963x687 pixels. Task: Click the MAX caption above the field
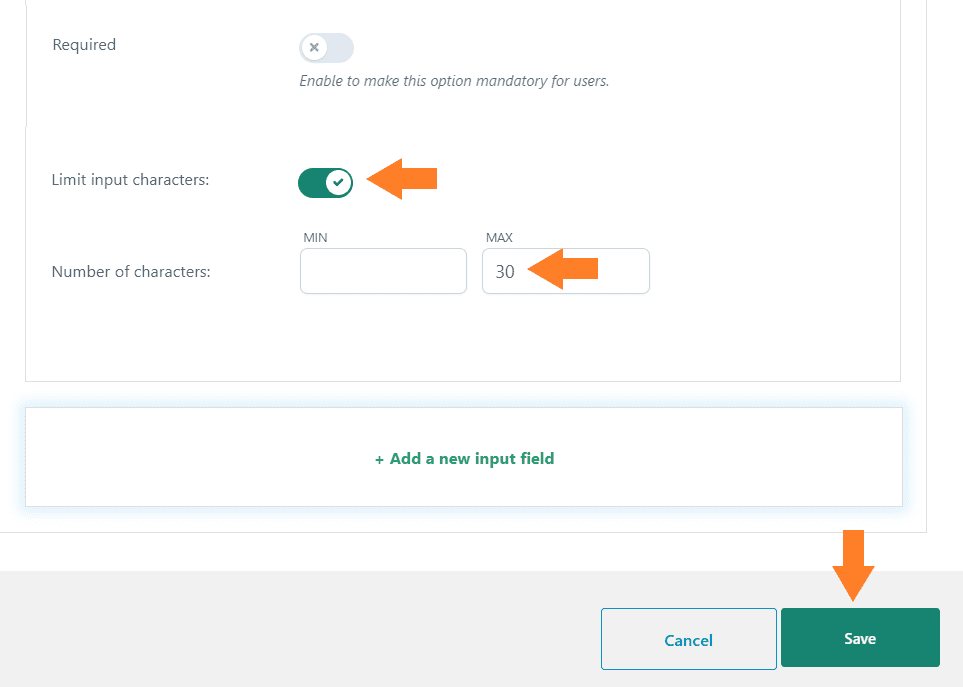499,238
